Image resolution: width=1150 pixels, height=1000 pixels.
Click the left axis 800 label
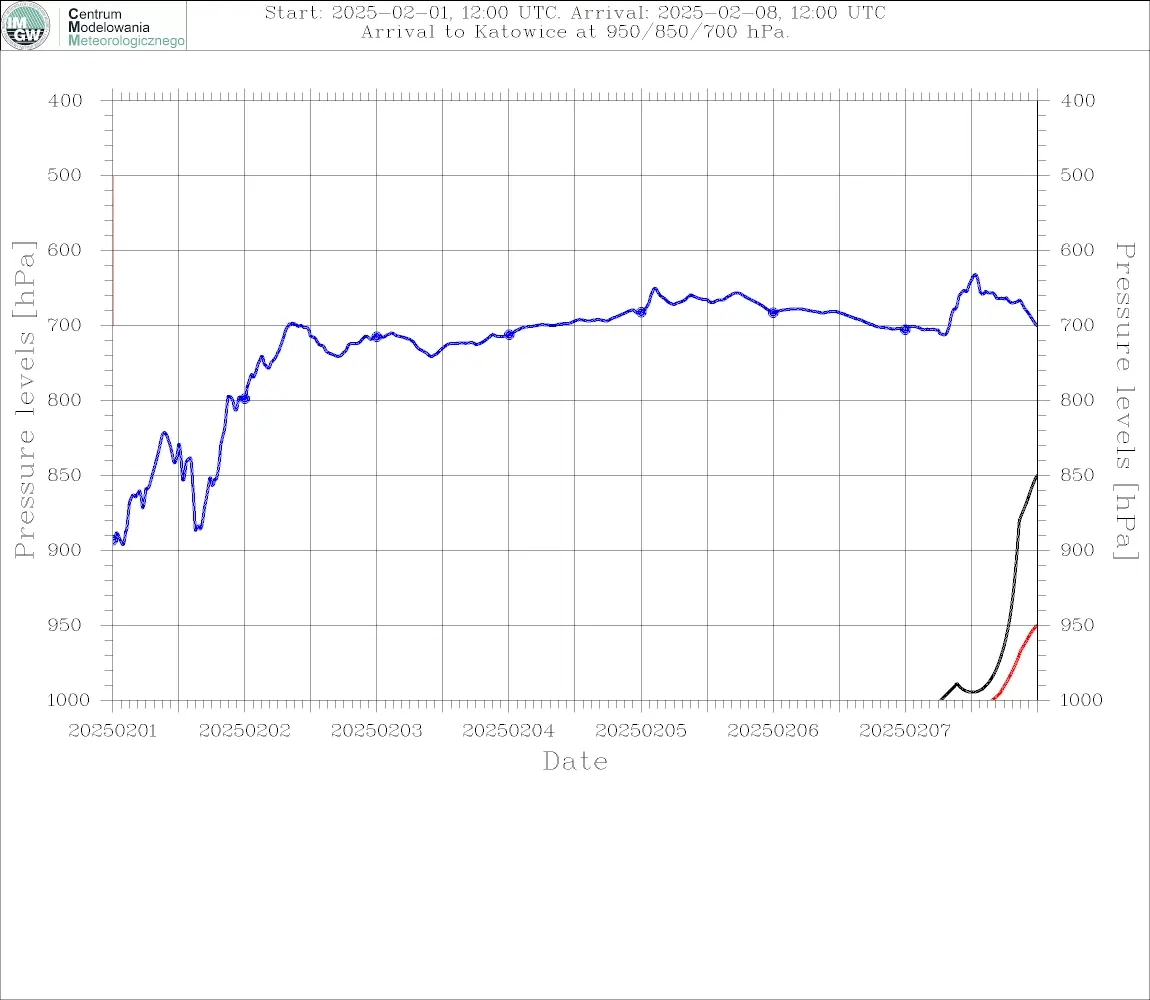click(65, 401)
